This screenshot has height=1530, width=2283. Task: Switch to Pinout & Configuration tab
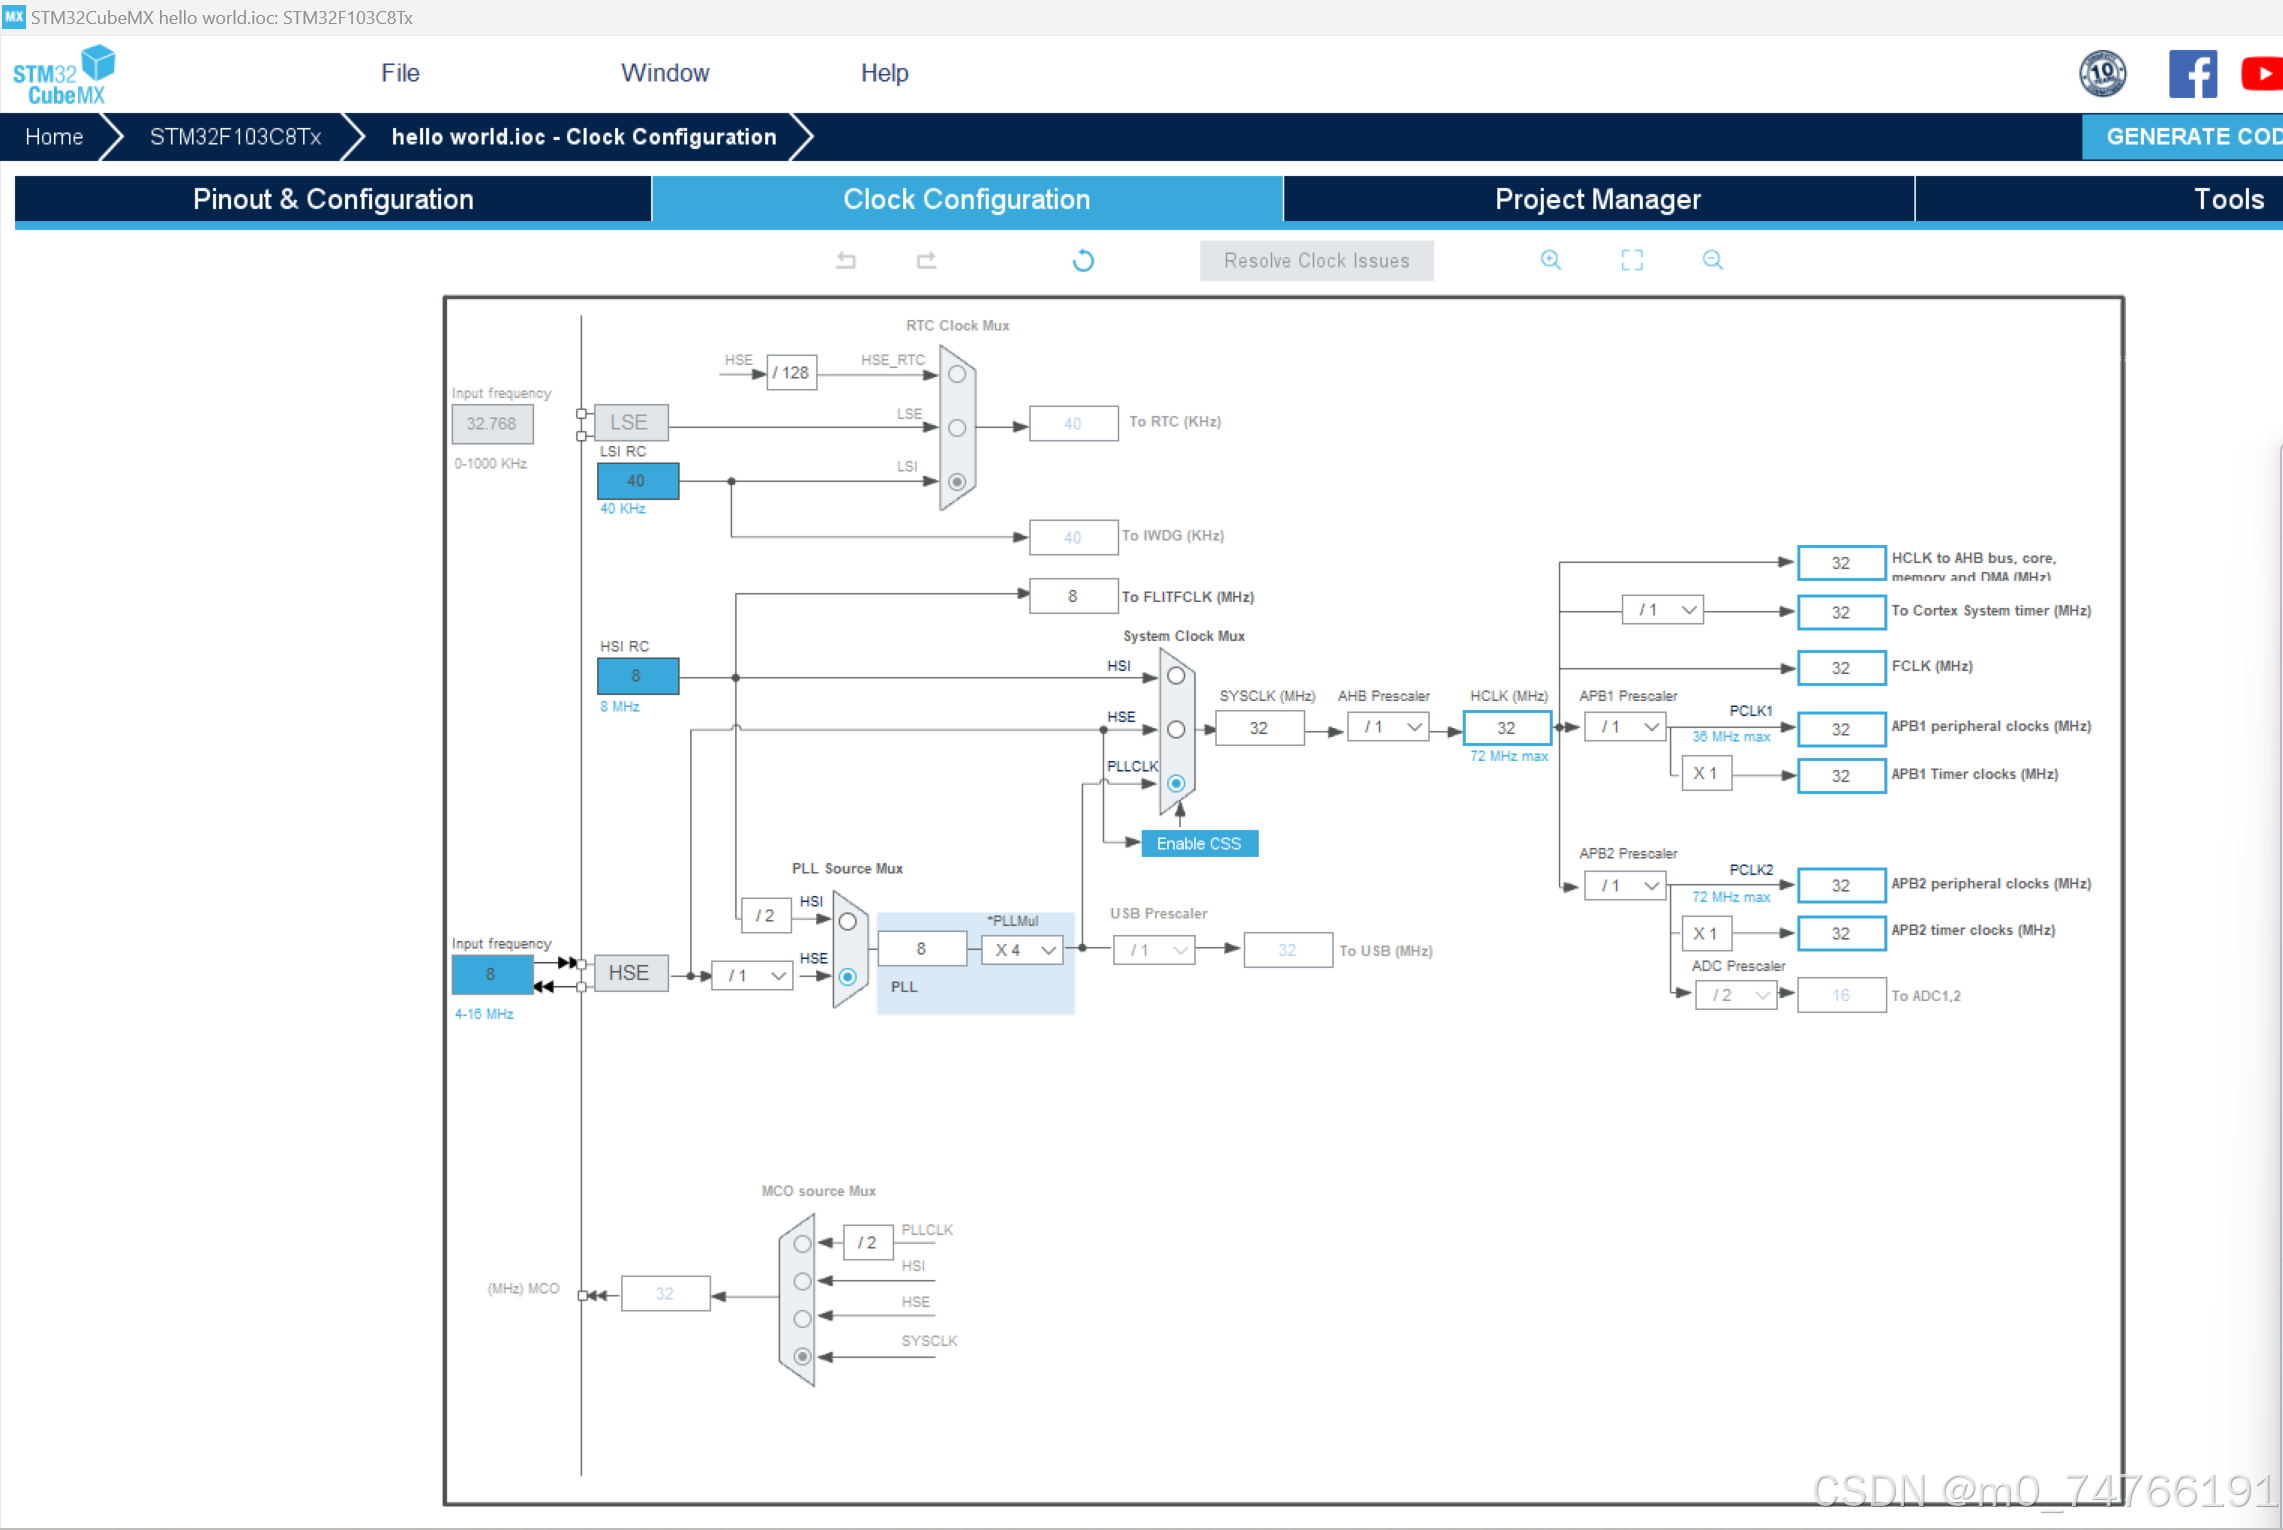click(333, 199)
